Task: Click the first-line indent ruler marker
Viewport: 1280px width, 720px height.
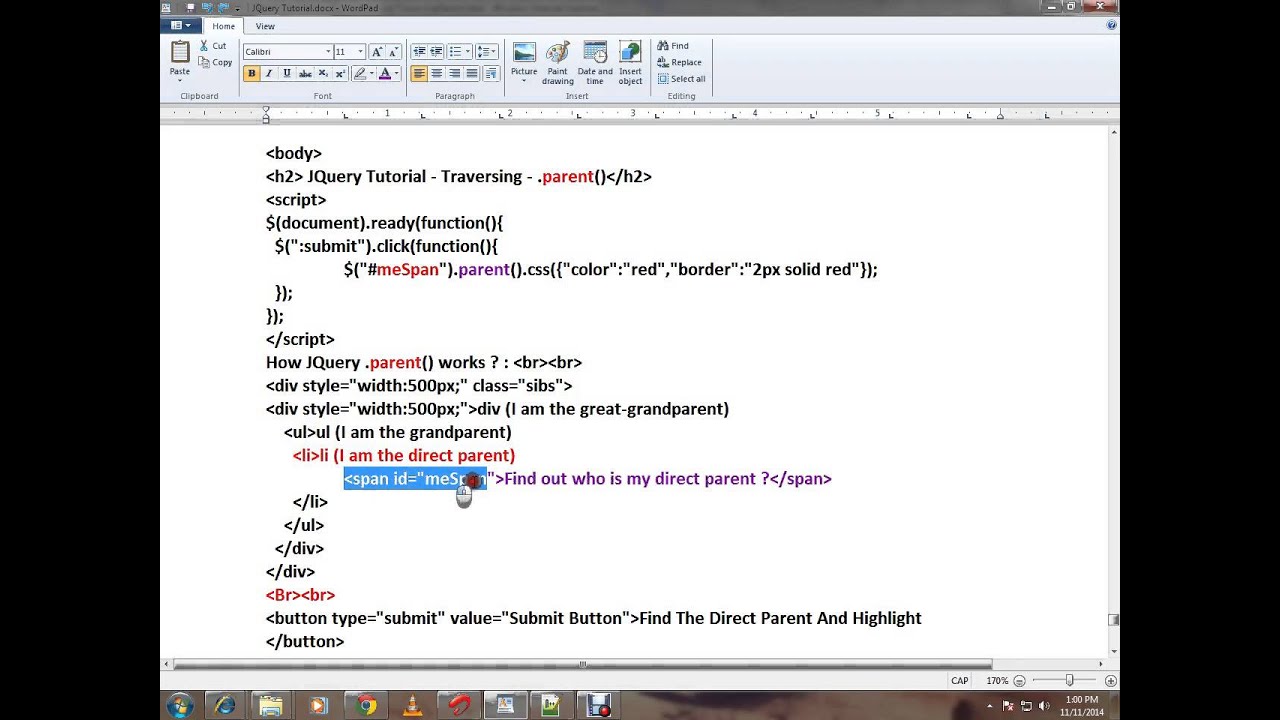Action: (x=265, y=109)
